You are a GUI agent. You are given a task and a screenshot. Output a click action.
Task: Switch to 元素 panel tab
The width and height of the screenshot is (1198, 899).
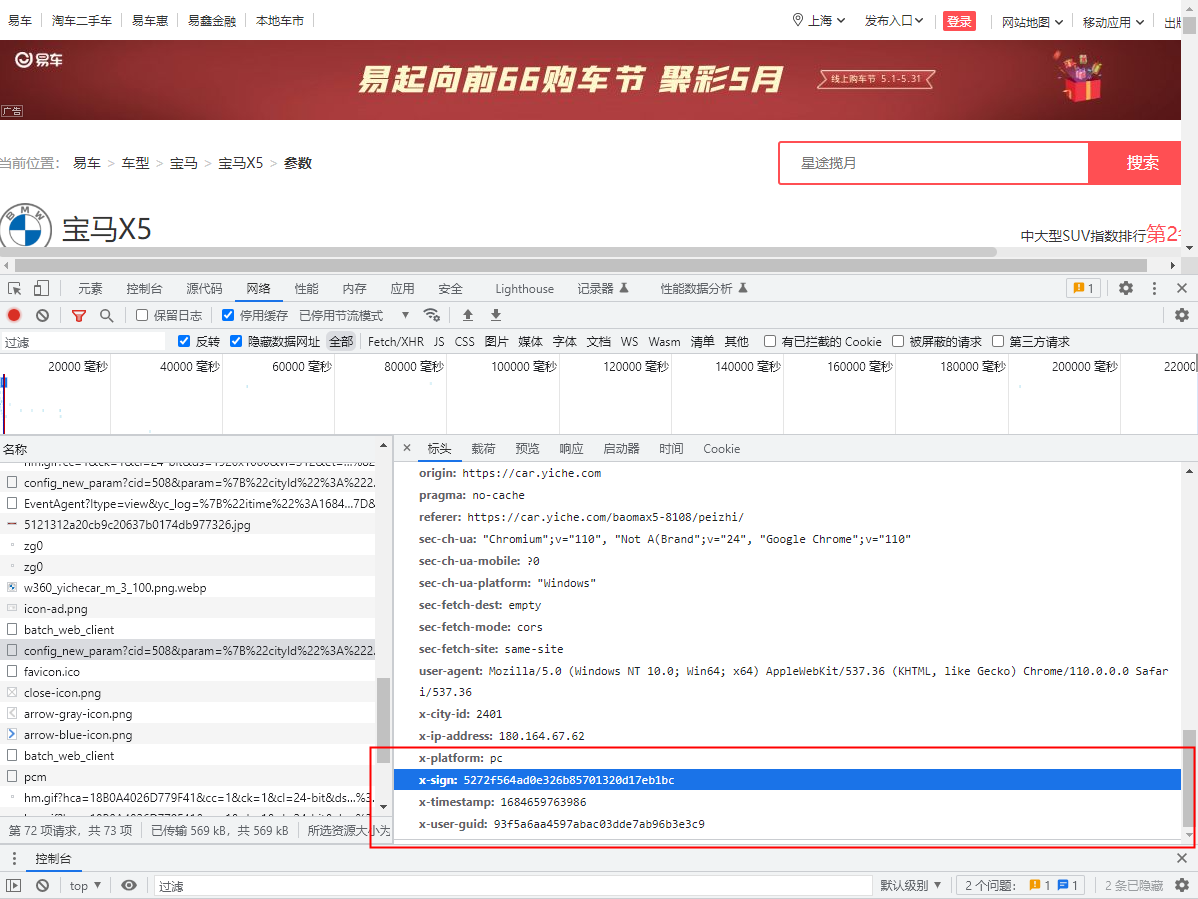tap(90, 289)
